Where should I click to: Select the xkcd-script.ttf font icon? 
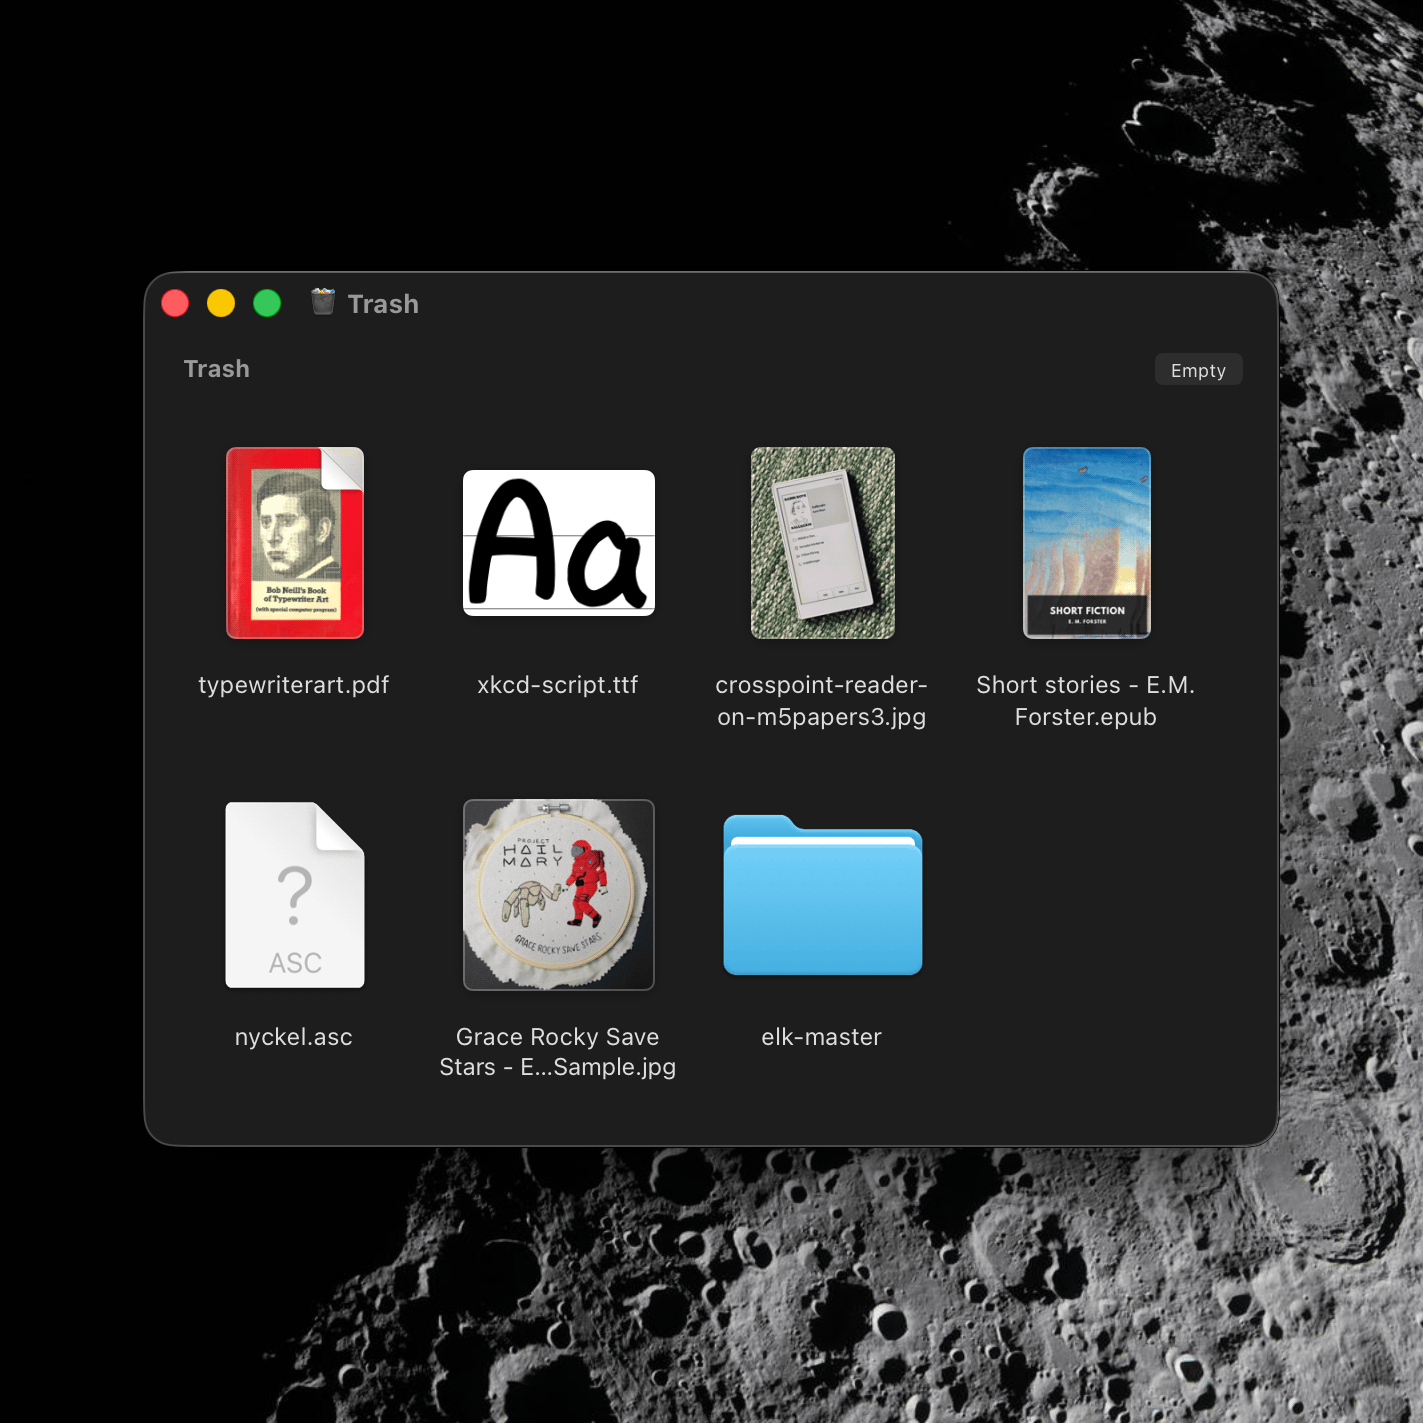point(558,543)
